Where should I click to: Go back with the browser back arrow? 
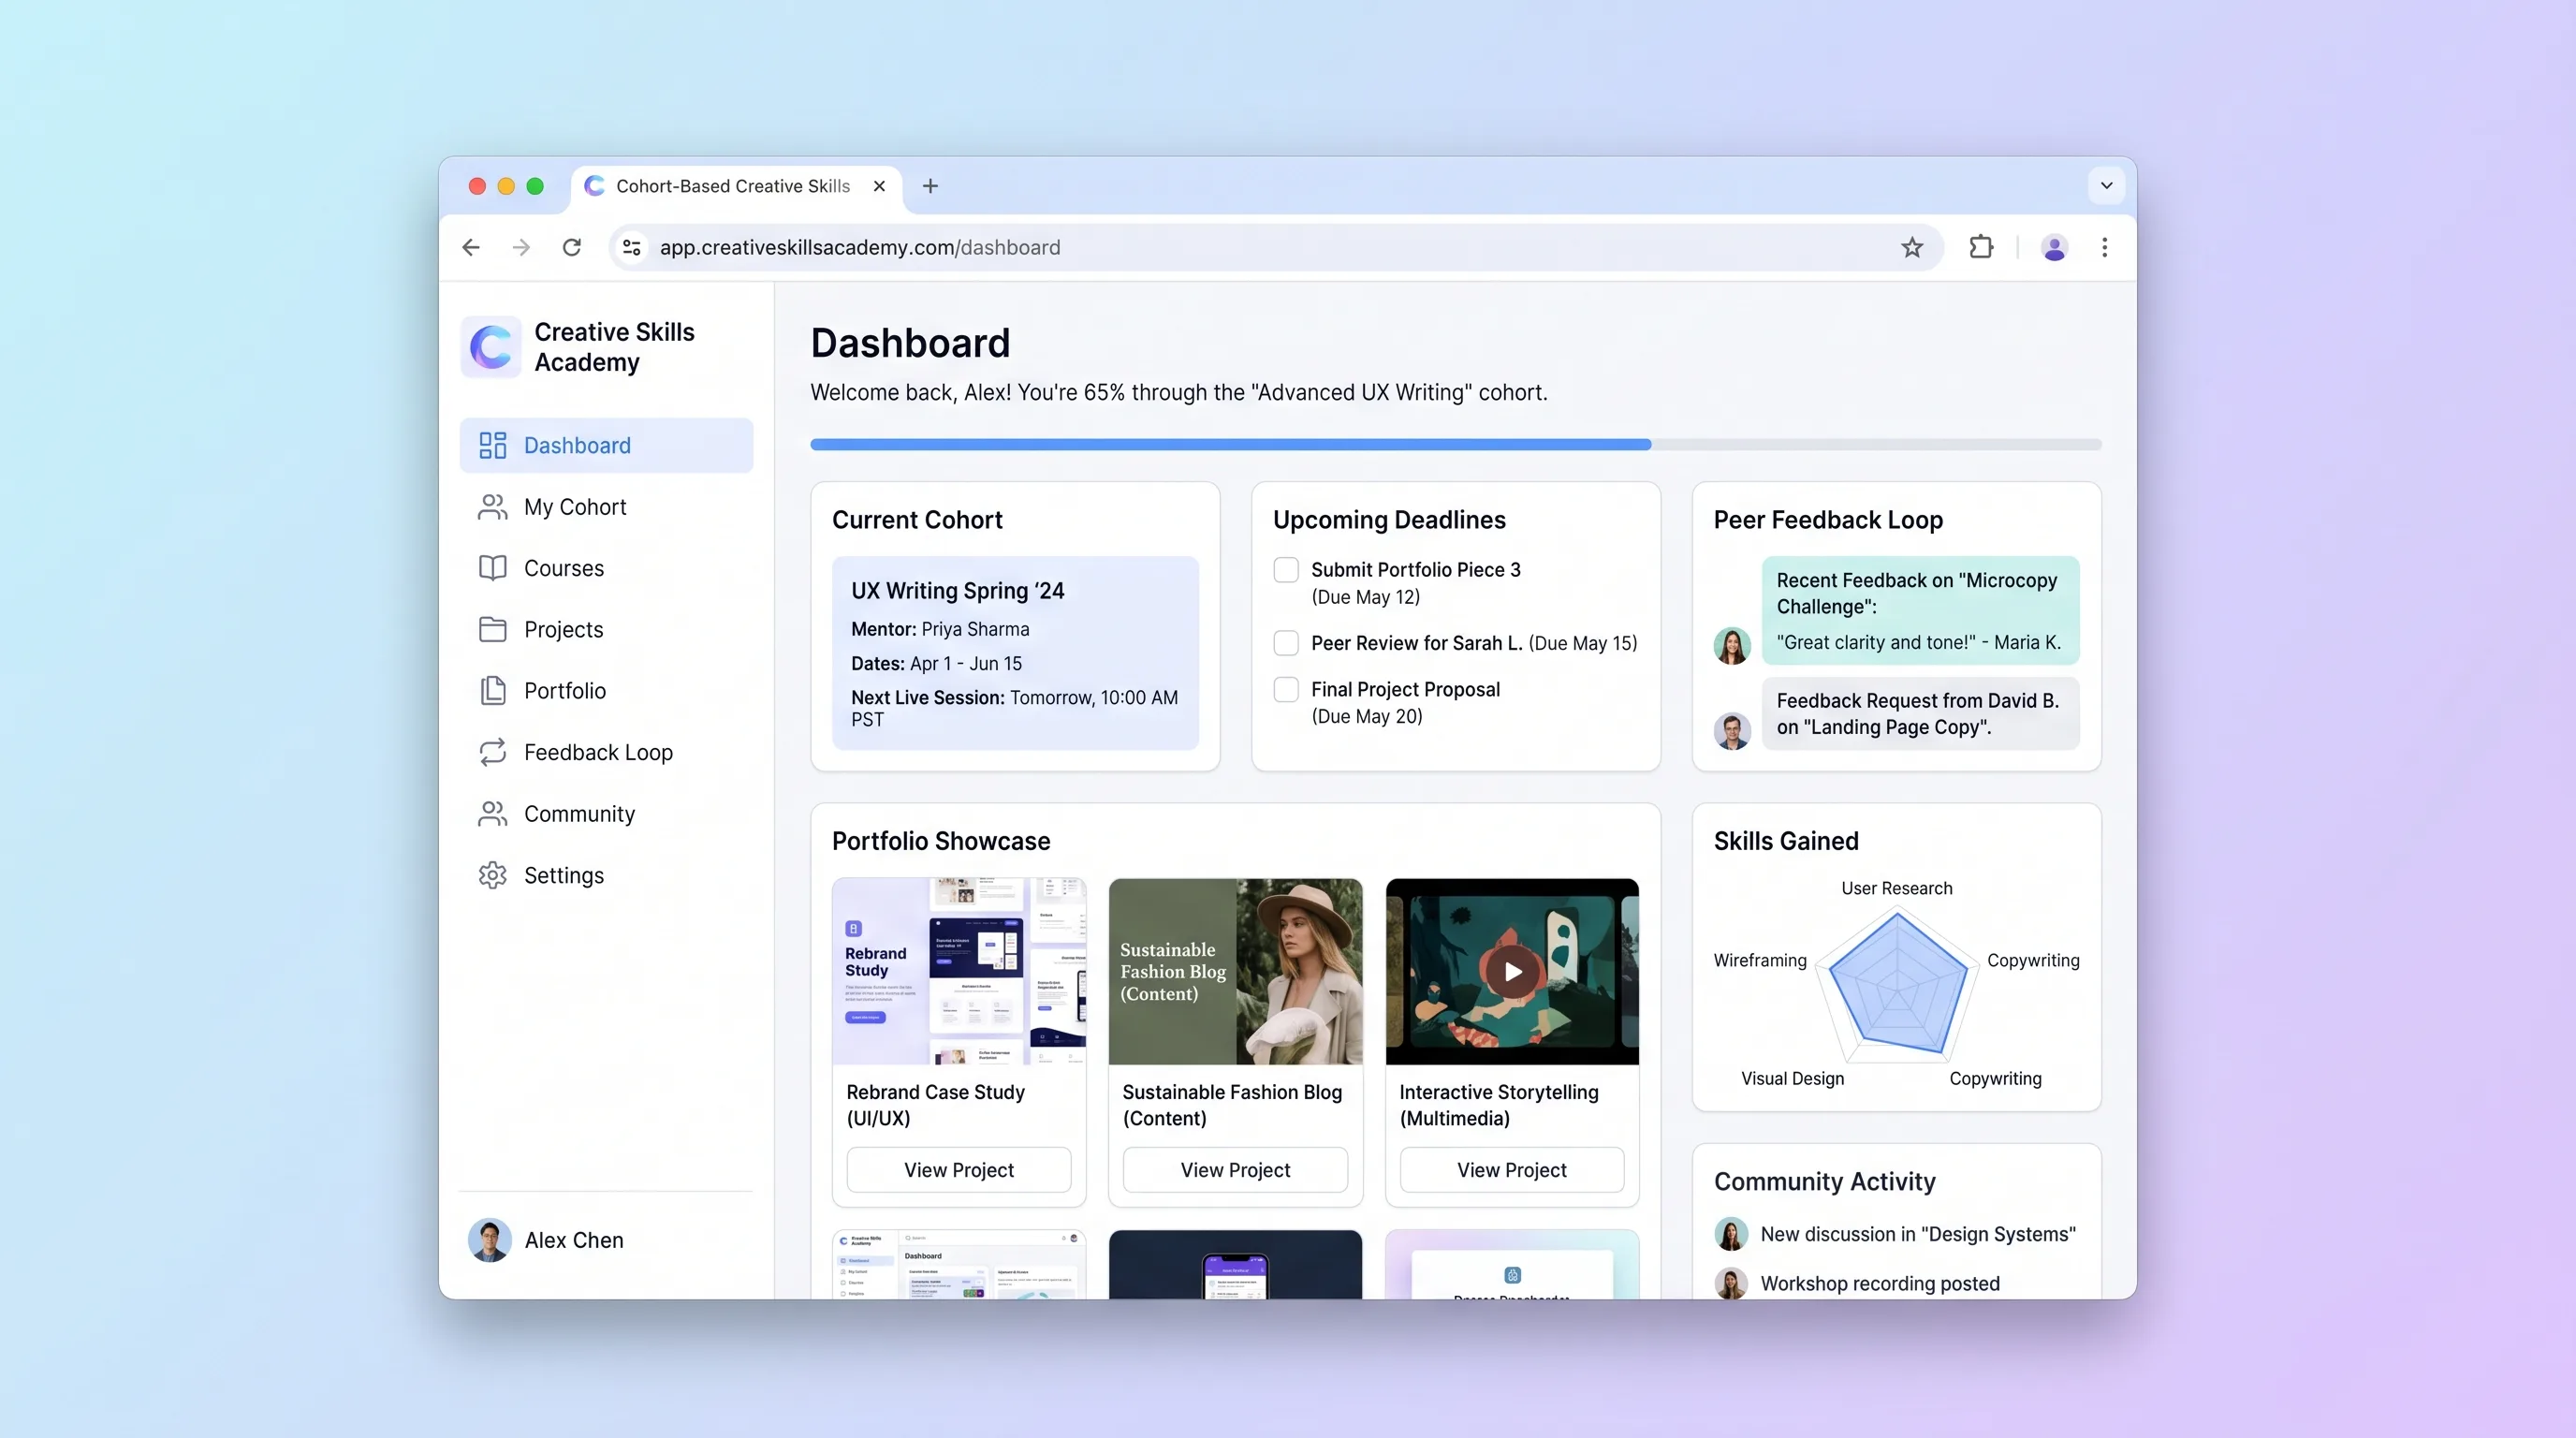(471, 247)
